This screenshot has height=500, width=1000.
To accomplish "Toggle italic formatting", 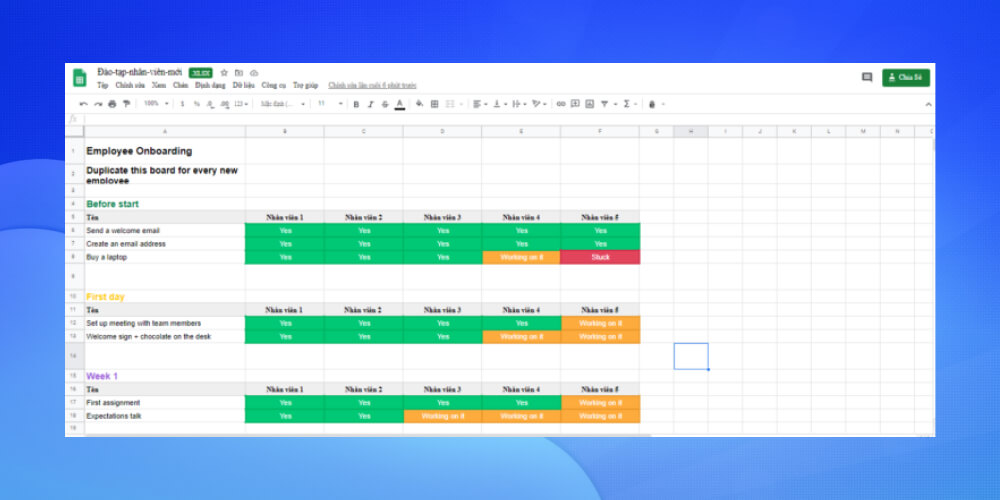I will (370, 104).
